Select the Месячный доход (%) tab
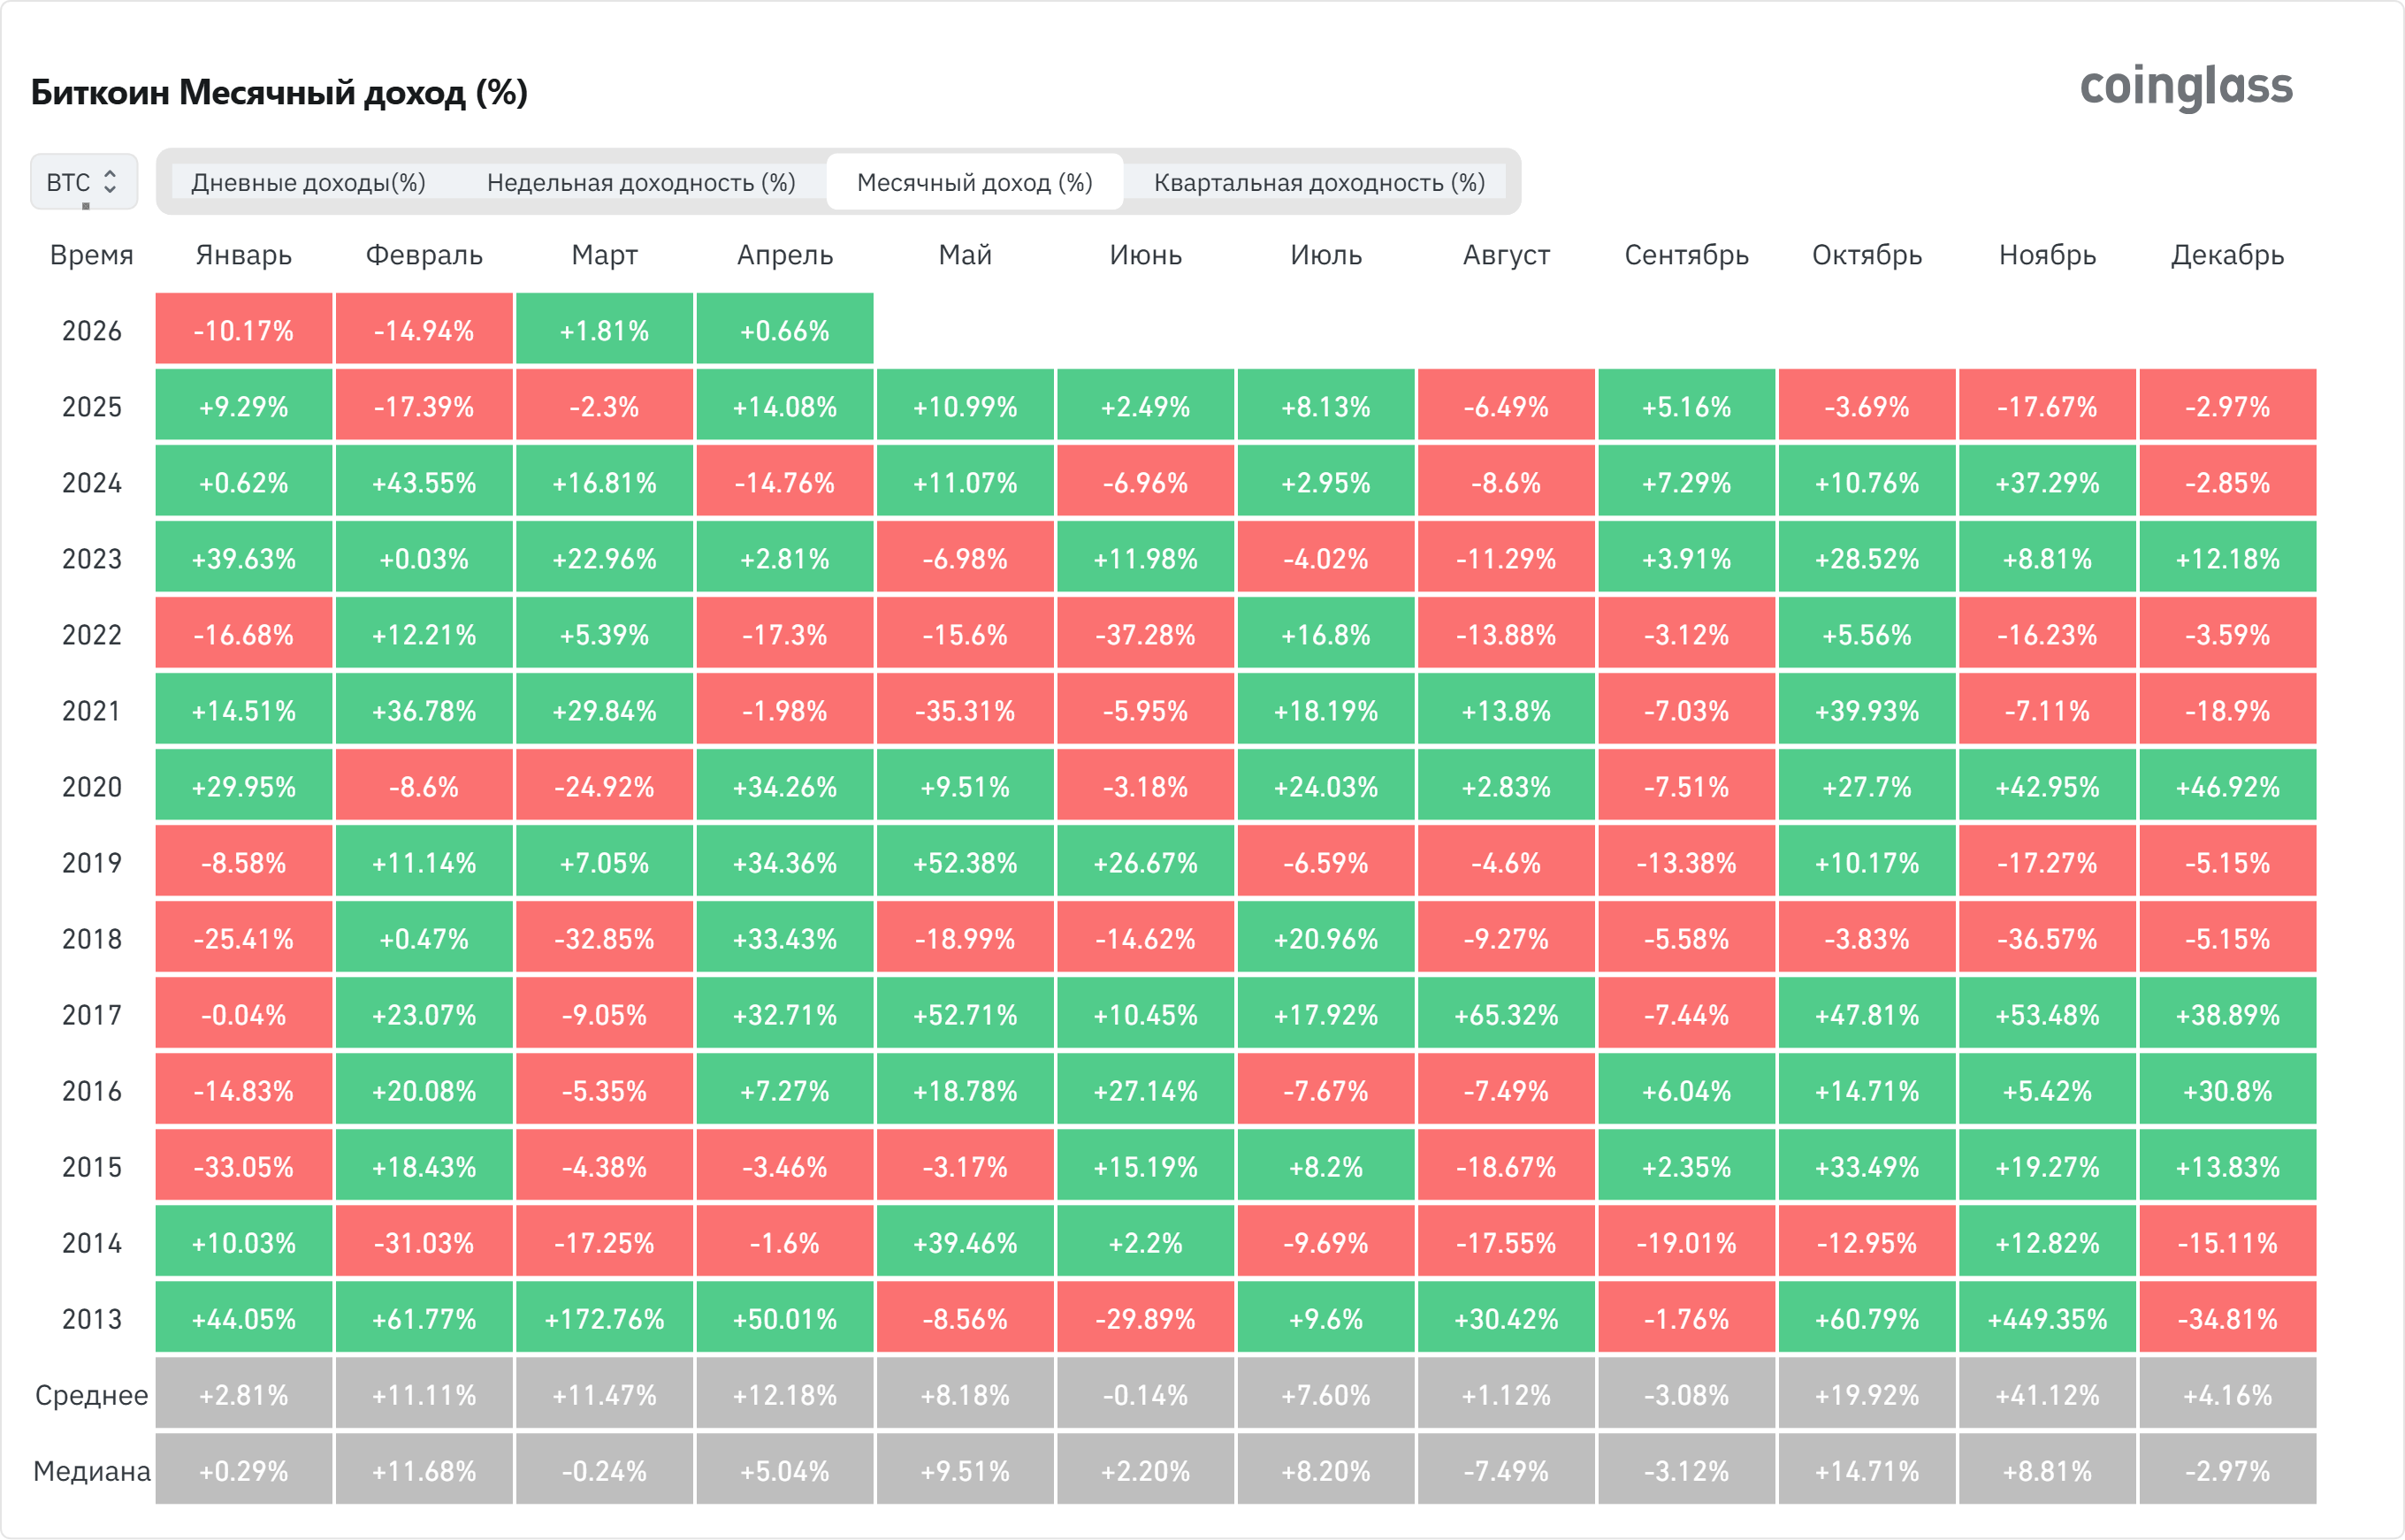The height and width of the screenshot is (1540, 2405). click(x=974, y=182)
